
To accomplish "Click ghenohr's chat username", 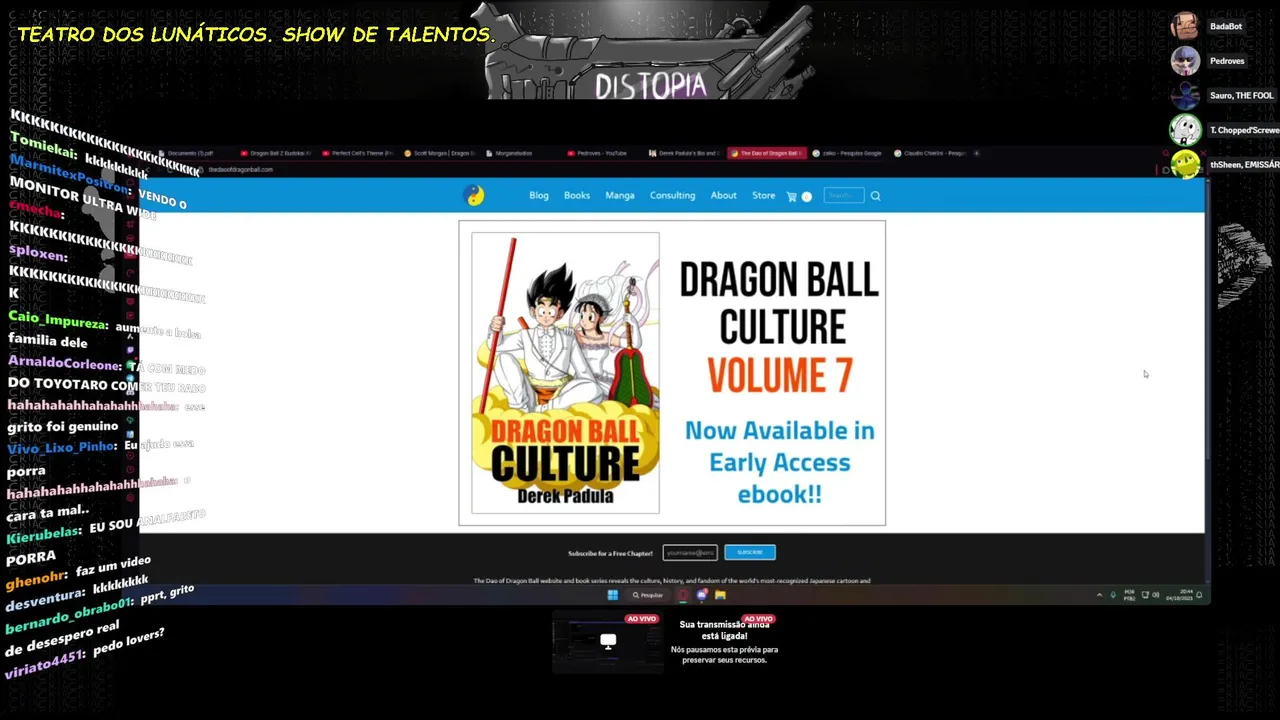I will [x=36, y=579].
